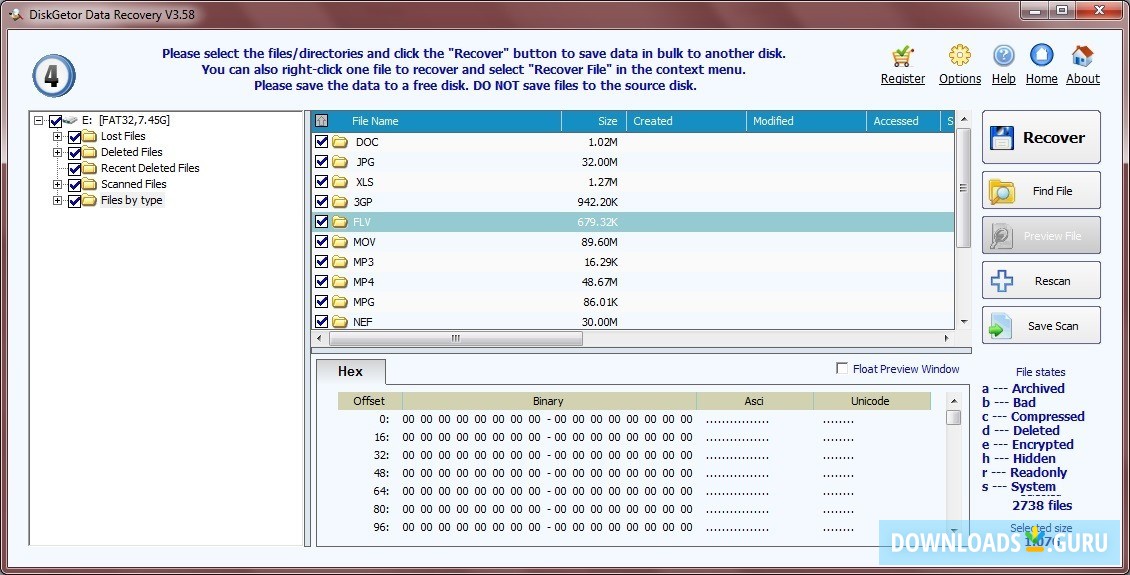Click the Deleted Files folder icon in the tree
This screenshot has width=1130, height=575.
point(89,152)
